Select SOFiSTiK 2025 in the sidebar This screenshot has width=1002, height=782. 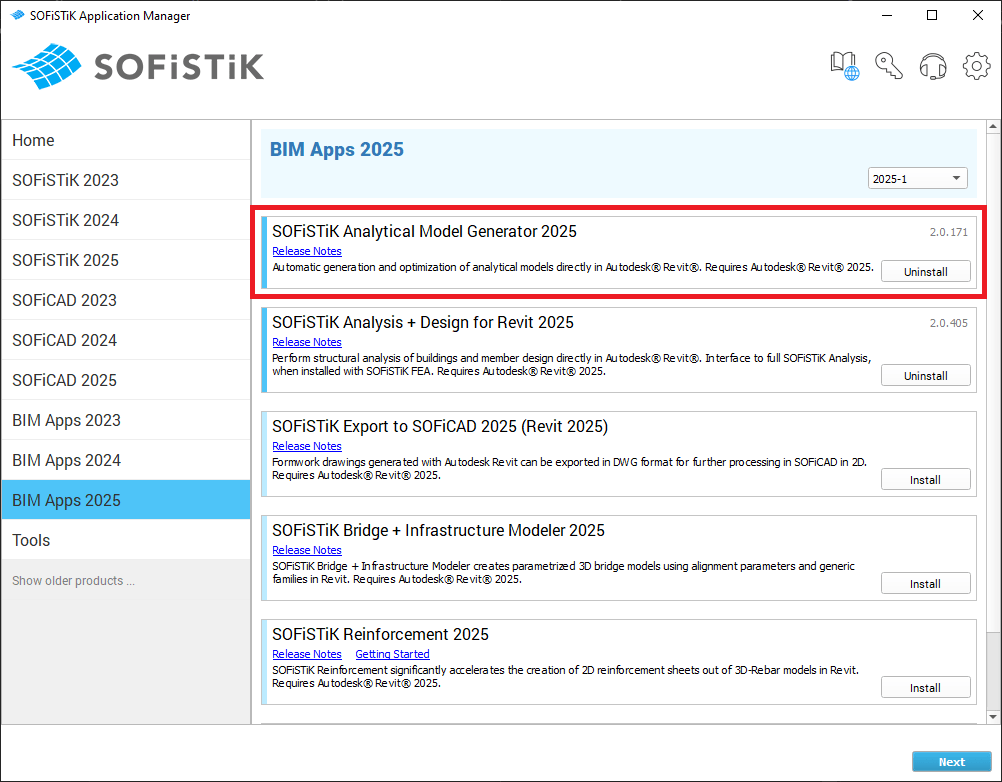click(x=126, y=260)
